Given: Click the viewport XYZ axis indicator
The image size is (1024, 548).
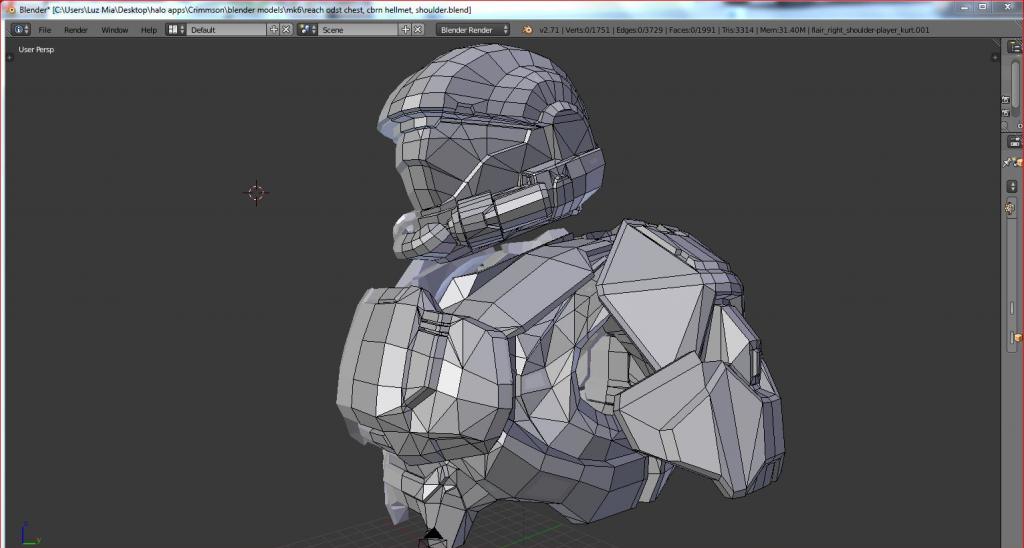Looking at the screenshot, I should coord(29,533).
